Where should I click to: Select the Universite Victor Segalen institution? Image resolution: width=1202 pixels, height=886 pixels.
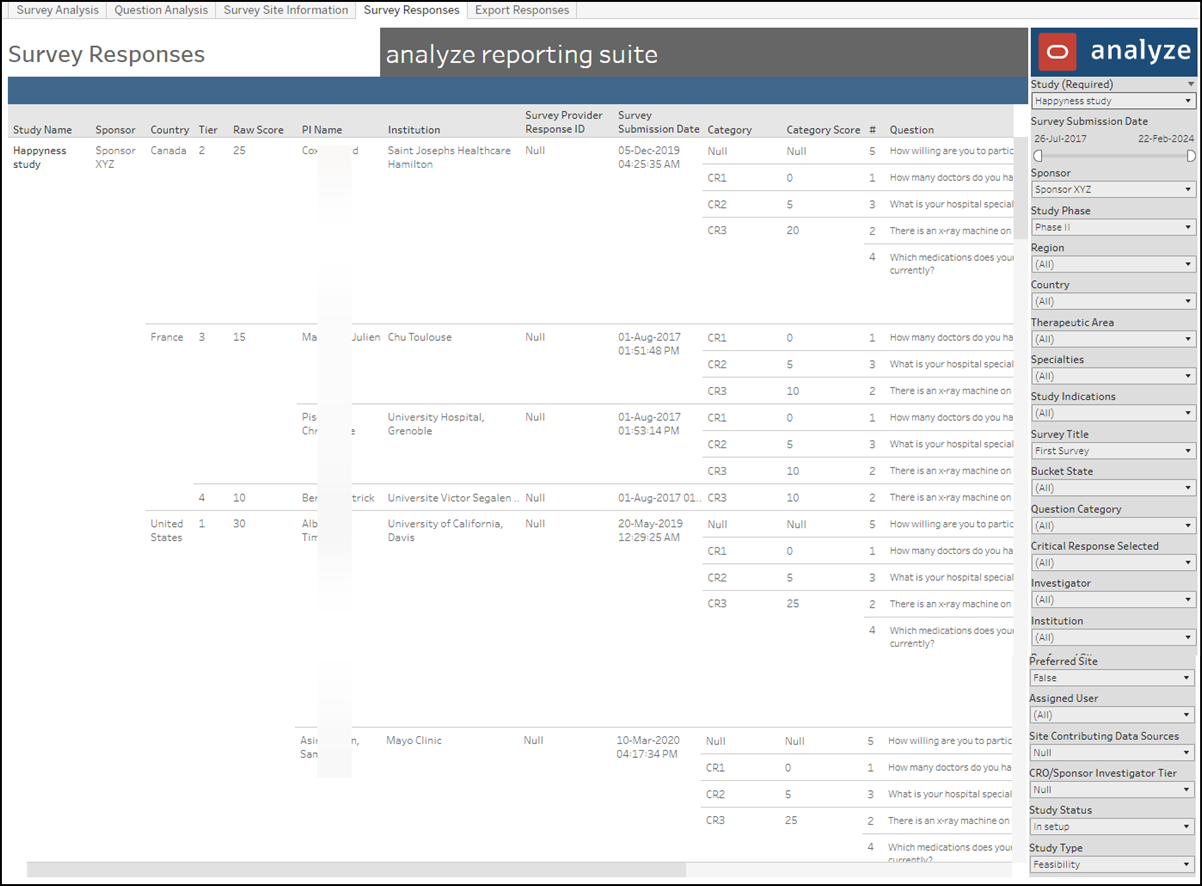(x=453, y=497)
